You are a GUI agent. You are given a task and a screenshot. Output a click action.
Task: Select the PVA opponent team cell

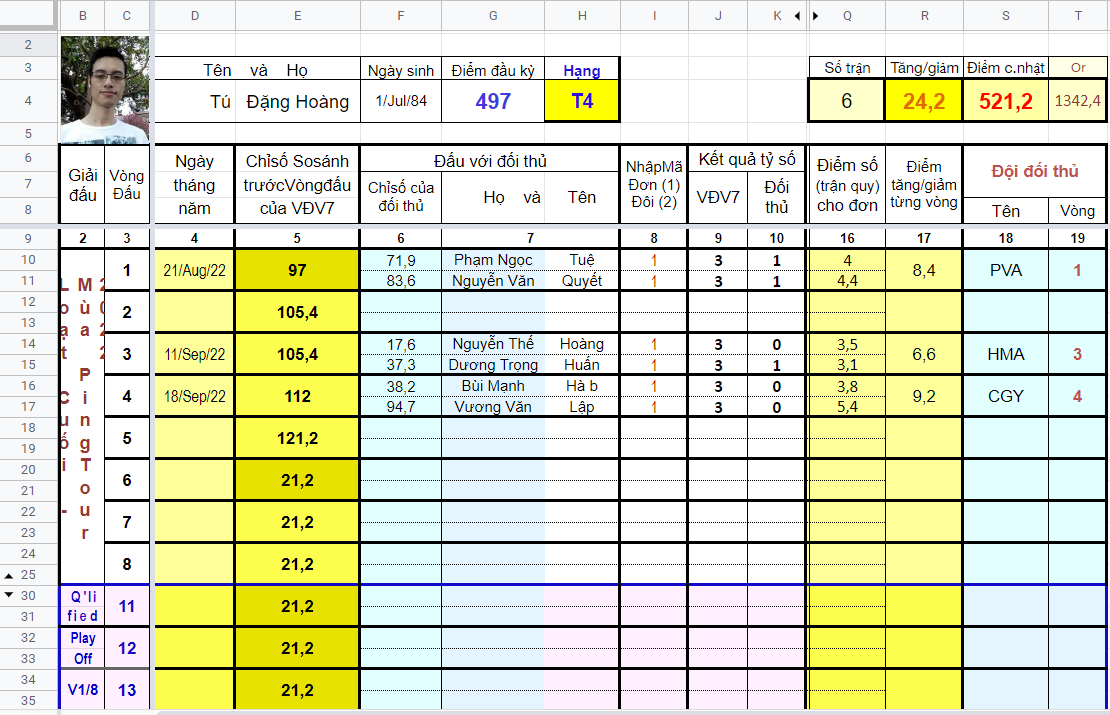coord(1006,270)
